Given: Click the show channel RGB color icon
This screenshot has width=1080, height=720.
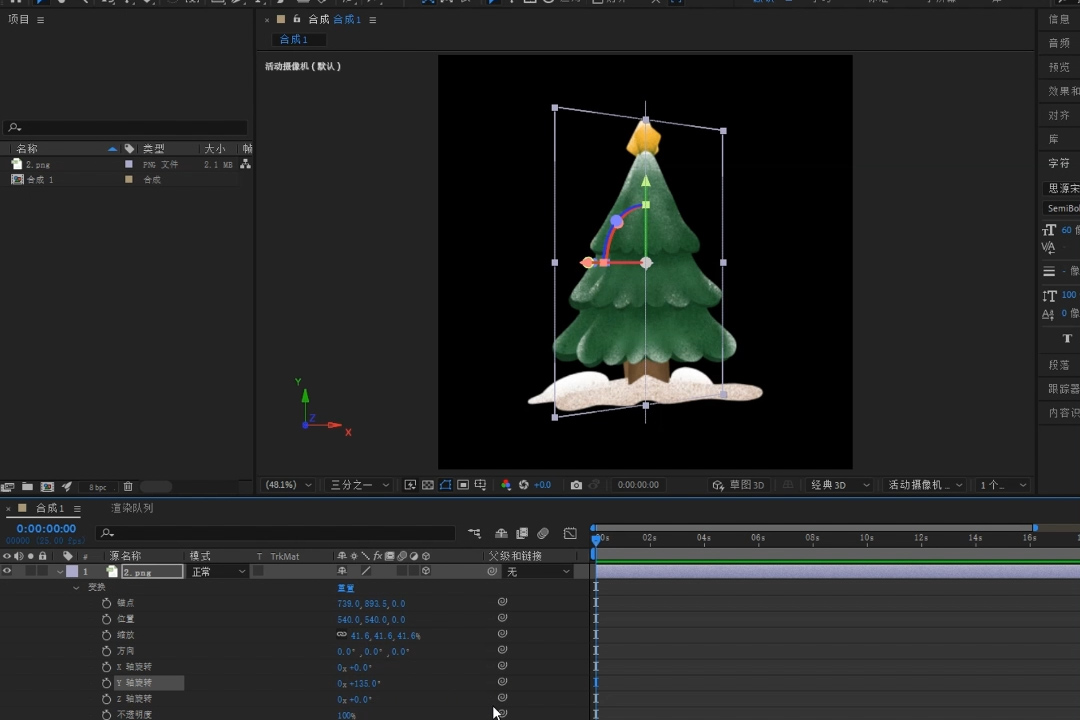Looking at the screenshot, I should (506, 485).
